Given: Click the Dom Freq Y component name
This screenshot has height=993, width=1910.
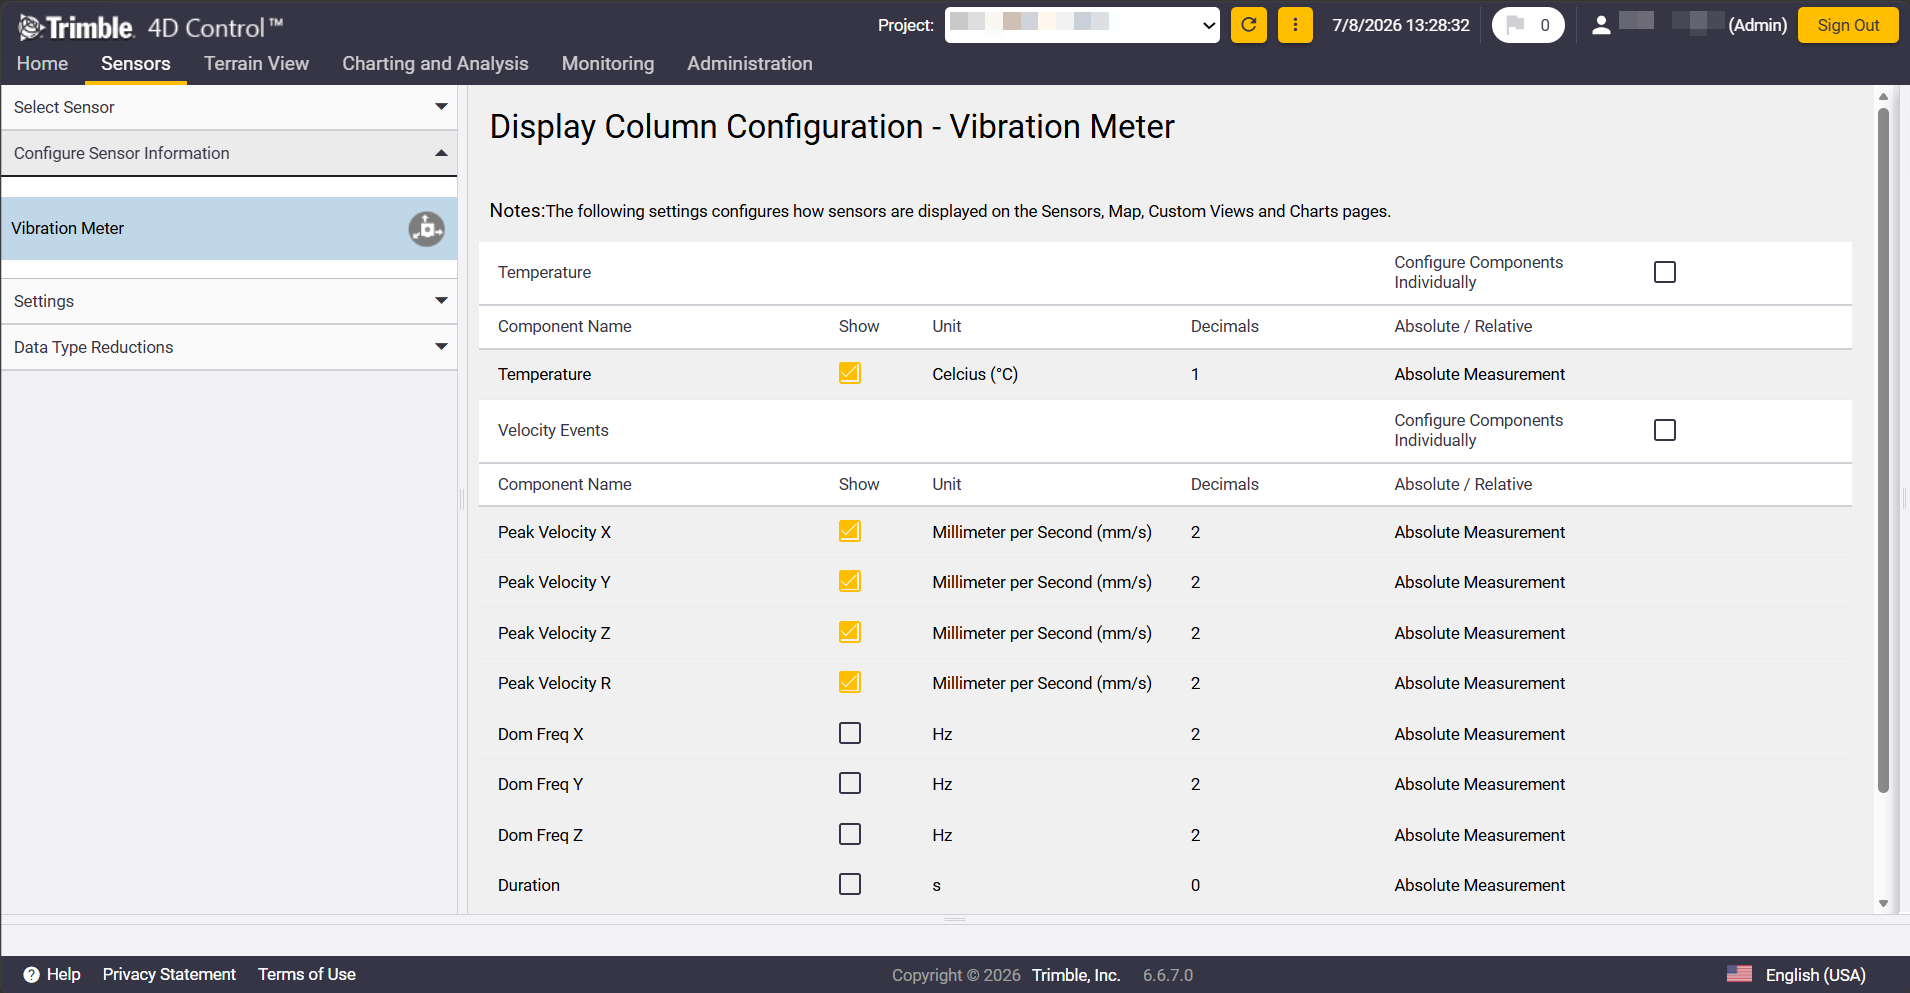Looking at the screenshot, I should (540, 784).
